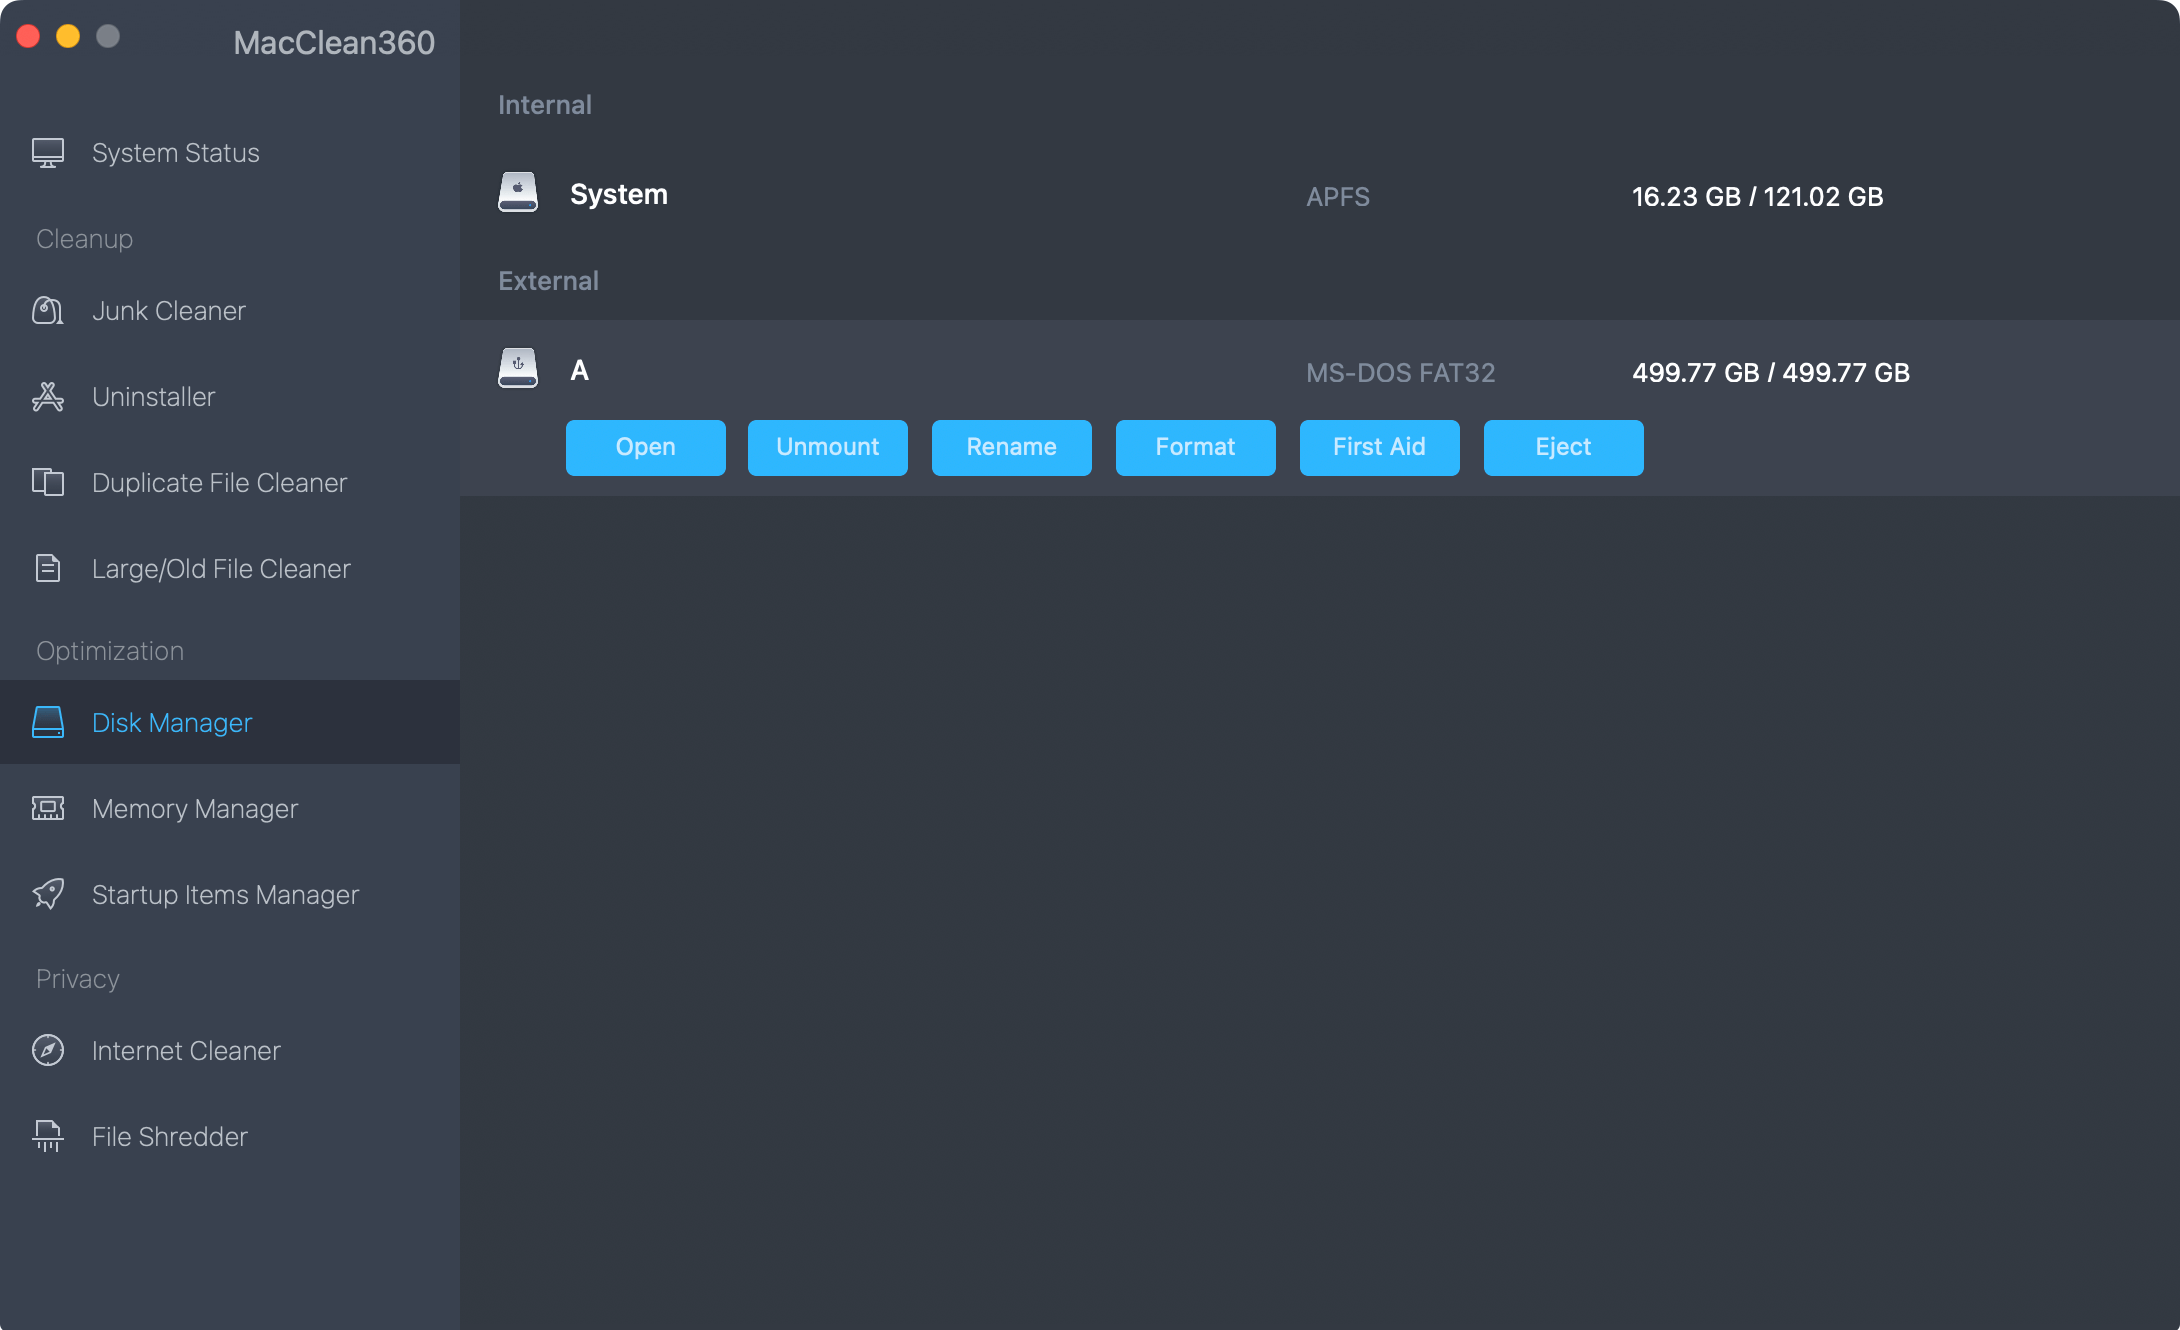This screenshot has height=1330, width=2180.
Task: Click the Uninstaller app icon
Action: (48, 397)
